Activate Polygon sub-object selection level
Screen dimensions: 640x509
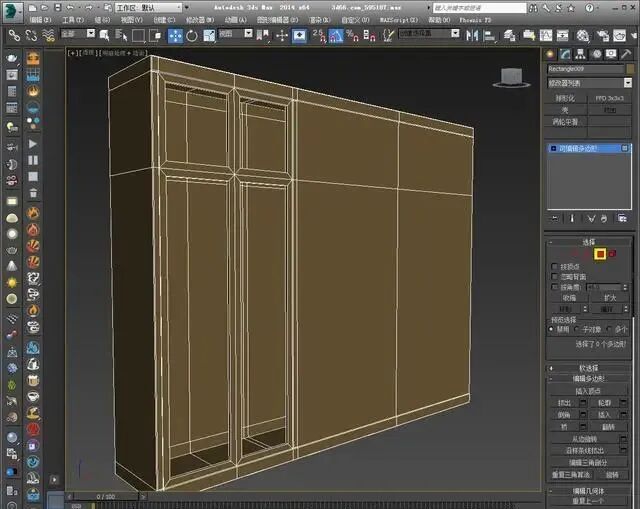tap(600, 254)
